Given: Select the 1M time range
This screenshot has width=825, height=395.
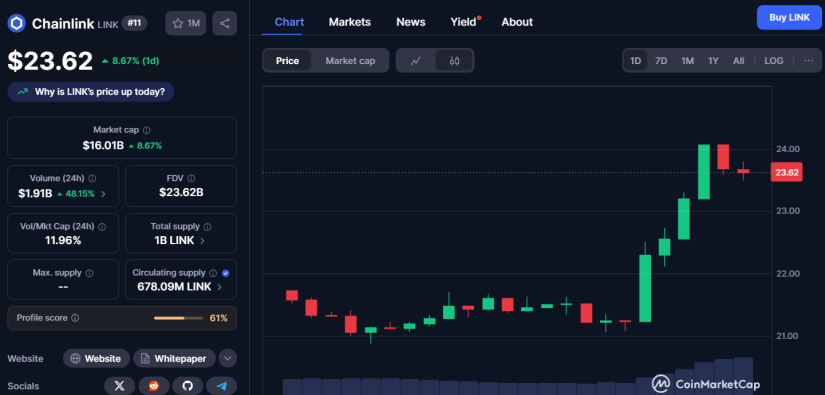Looking at the screenshot, I should 687,60.
